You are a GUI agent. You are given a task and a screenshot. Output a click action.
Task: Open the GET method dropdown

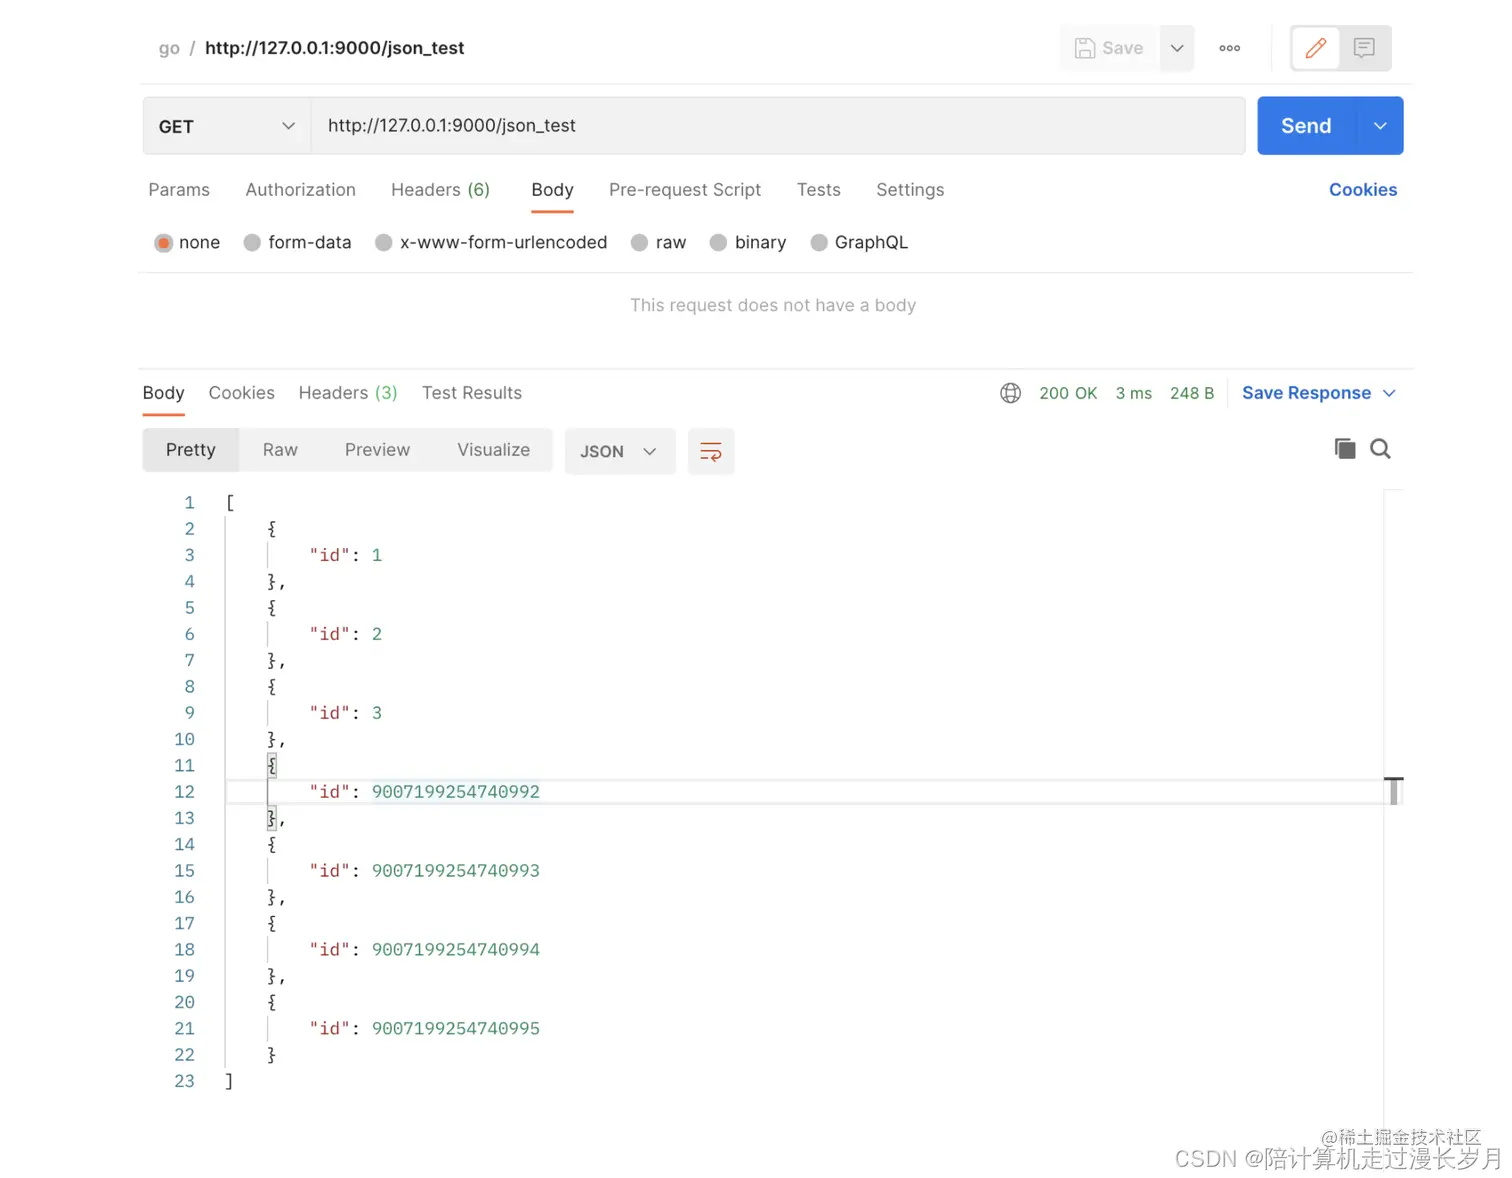point(227,126)
